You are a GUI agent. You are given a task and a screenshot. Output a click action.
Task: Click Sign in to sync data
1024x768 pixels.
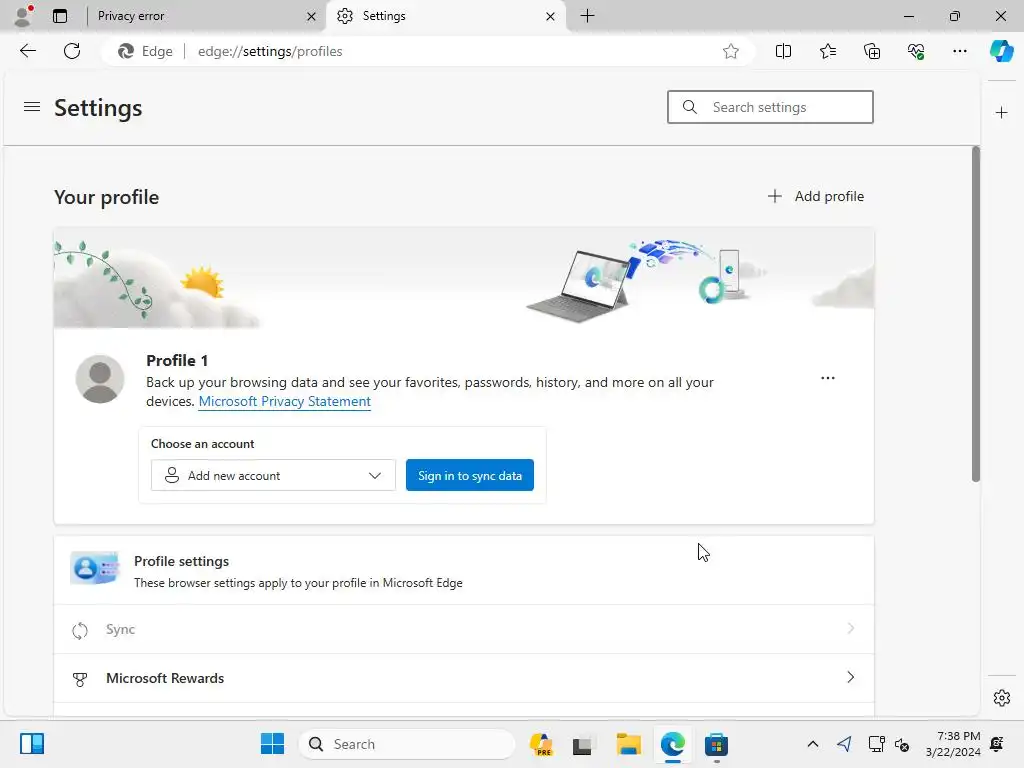[470, 475]
